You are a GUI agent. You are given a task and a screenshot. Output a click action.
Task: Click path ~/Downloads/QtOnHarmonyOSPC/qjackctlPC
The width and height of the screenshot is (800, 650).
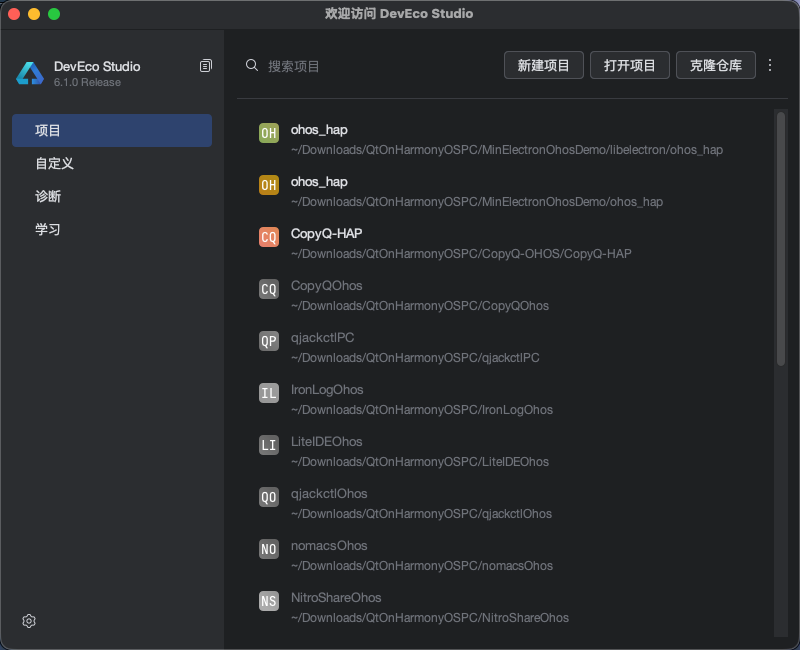pos(415,358)
